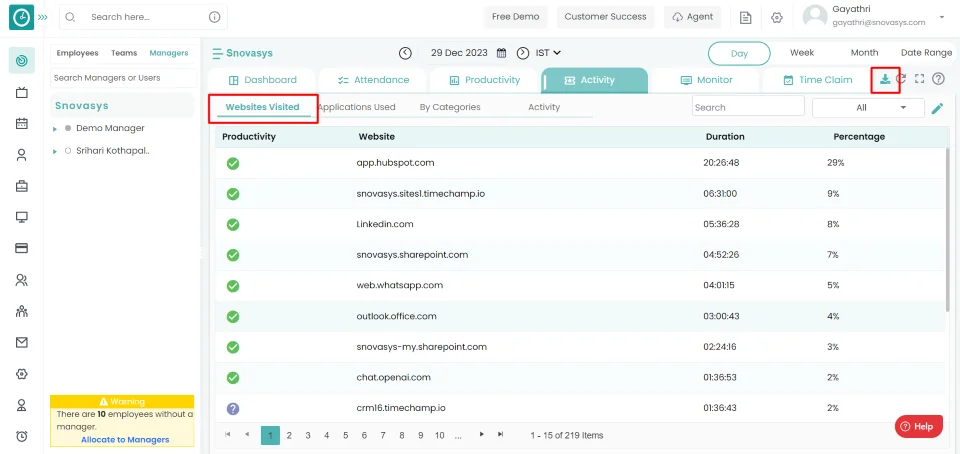The height and width of the screenshot is (454, 960).
Task: Expand Demo Manager tree node
Action: pyautogui.click(x=54, y=129)
